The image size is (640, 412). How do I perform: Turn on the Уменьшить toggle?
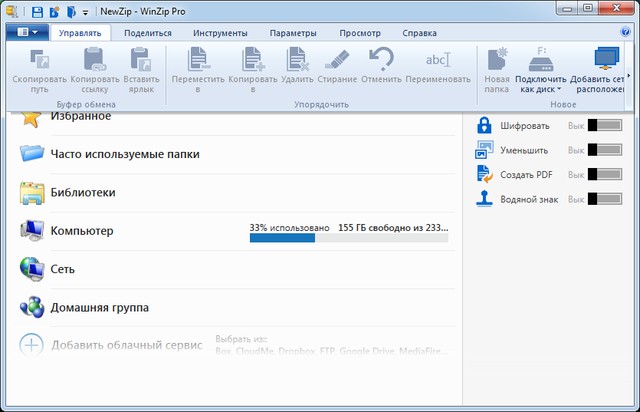605,150
